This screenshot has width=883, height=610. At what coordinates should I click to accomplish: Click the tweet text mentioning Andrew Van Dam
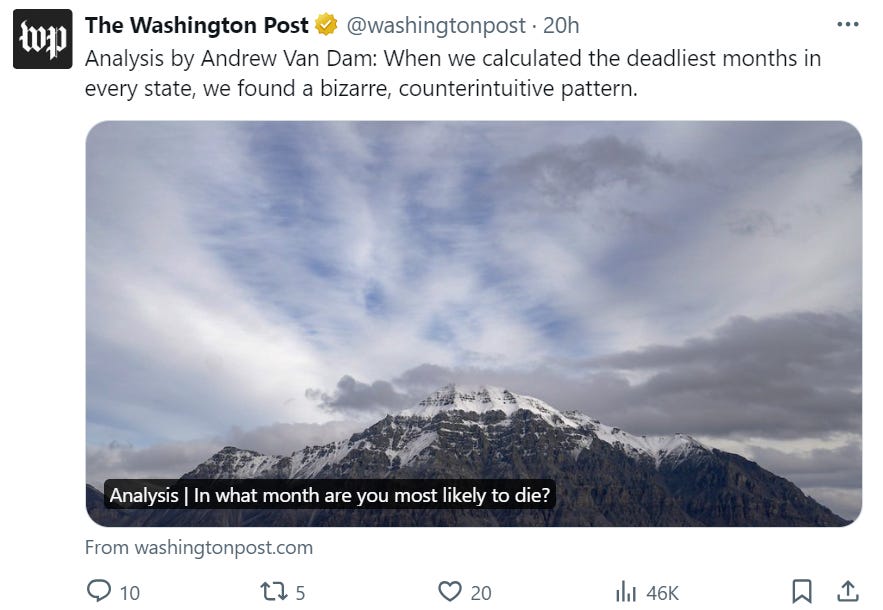coord(453,73)
